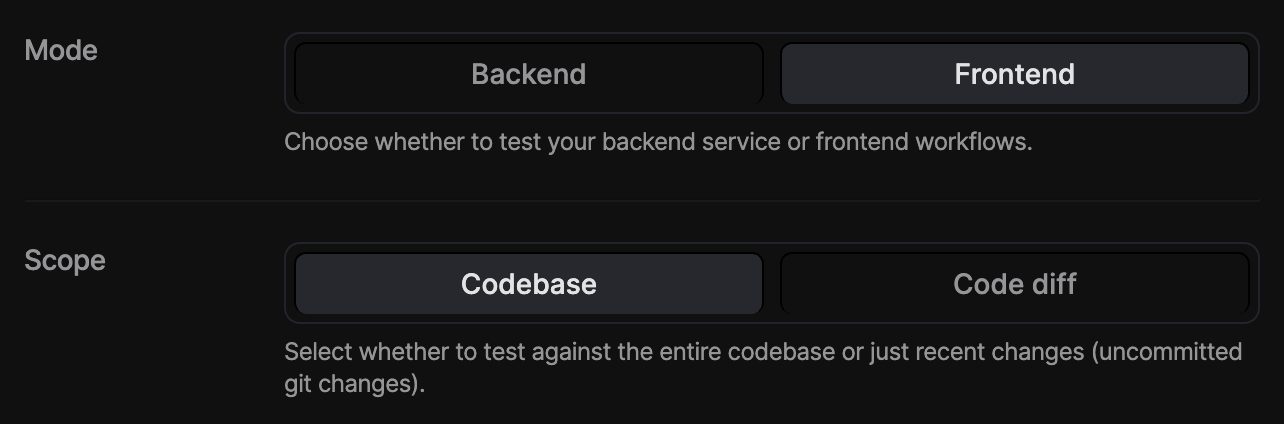Click the Scope setting label
Viewport: 1284px width, 424px height.
coord(65,261)
